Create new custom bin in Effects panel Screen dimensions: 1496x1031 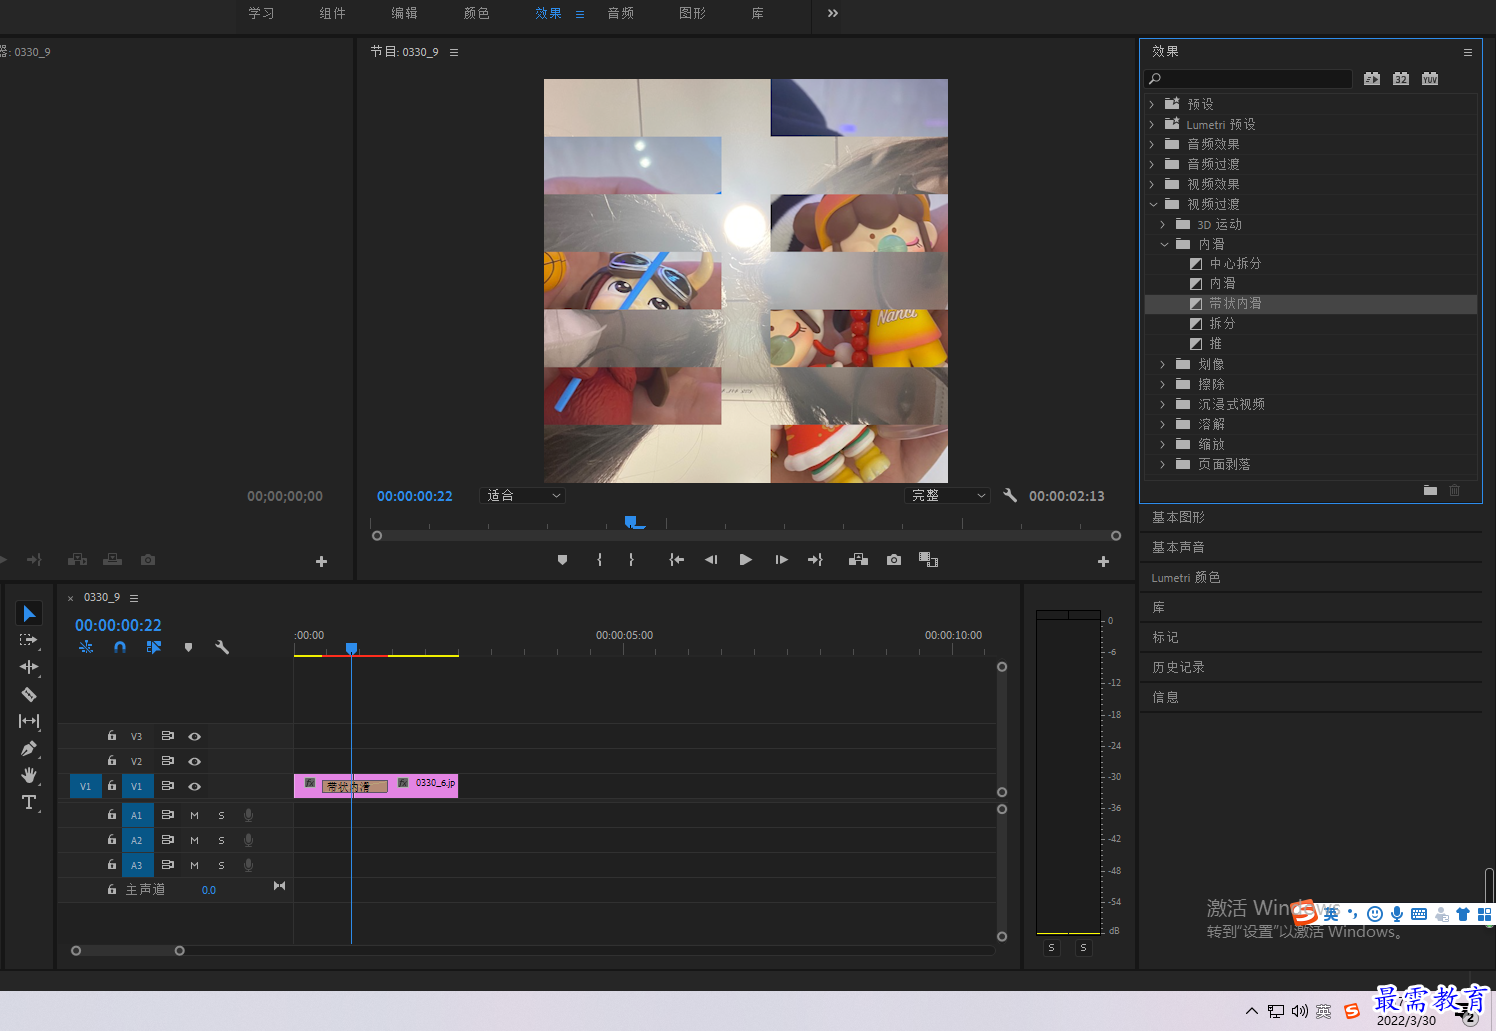pyautogui.click(x=1430, y=490)
